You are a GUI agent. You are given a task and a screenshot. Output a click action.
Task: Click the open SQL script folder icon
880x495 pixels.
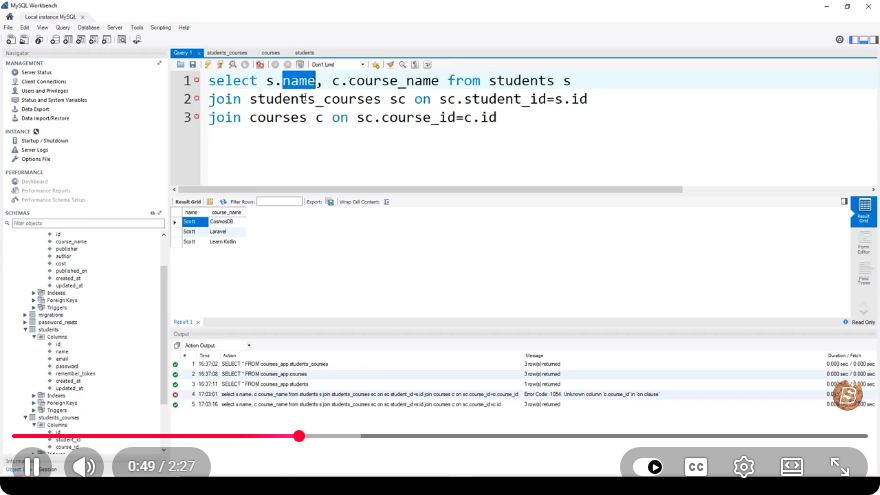[181, 65]
